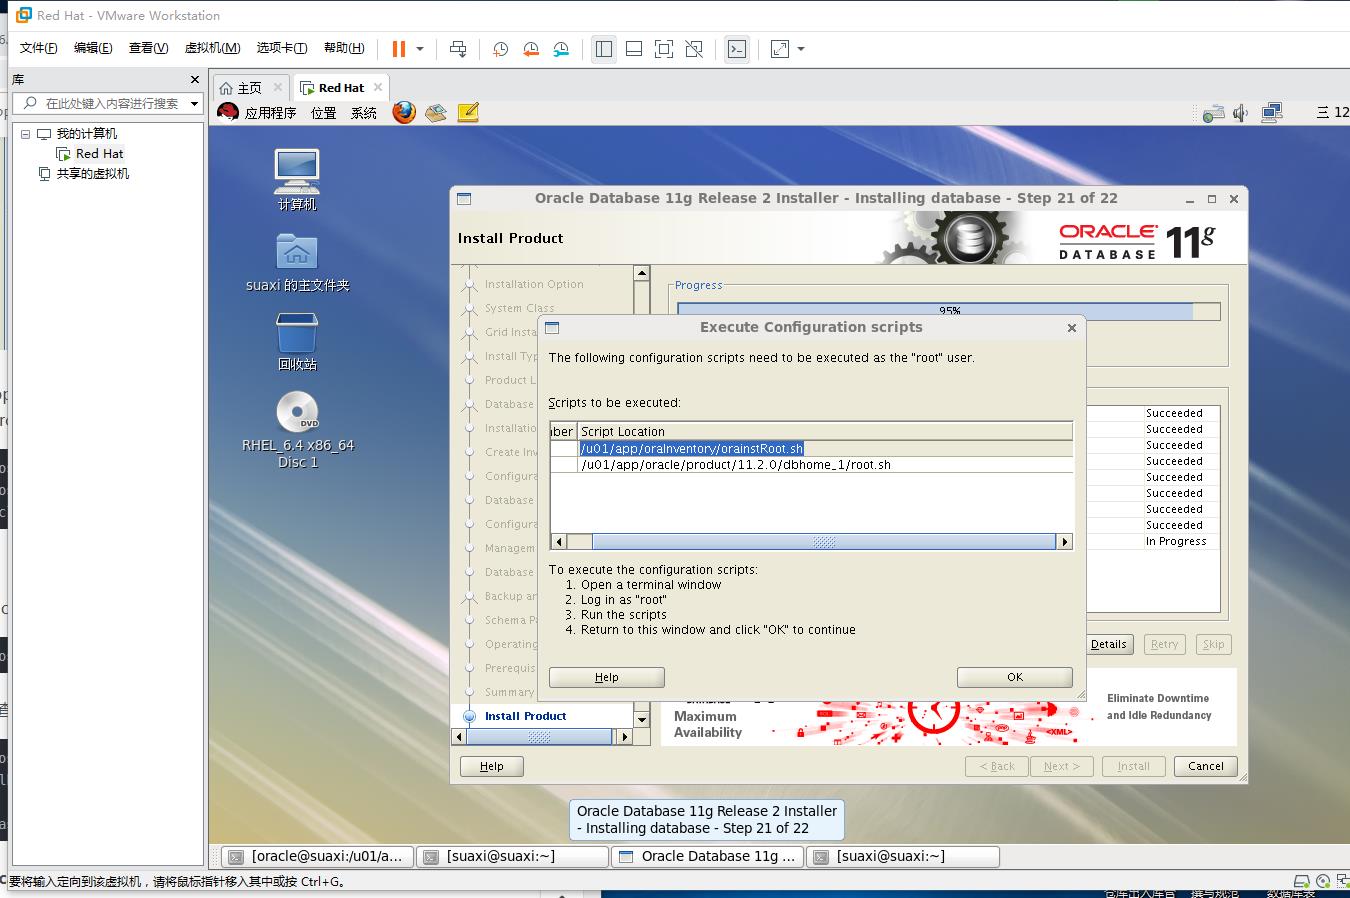Toggle the library sidebar view

click(604, 48)
